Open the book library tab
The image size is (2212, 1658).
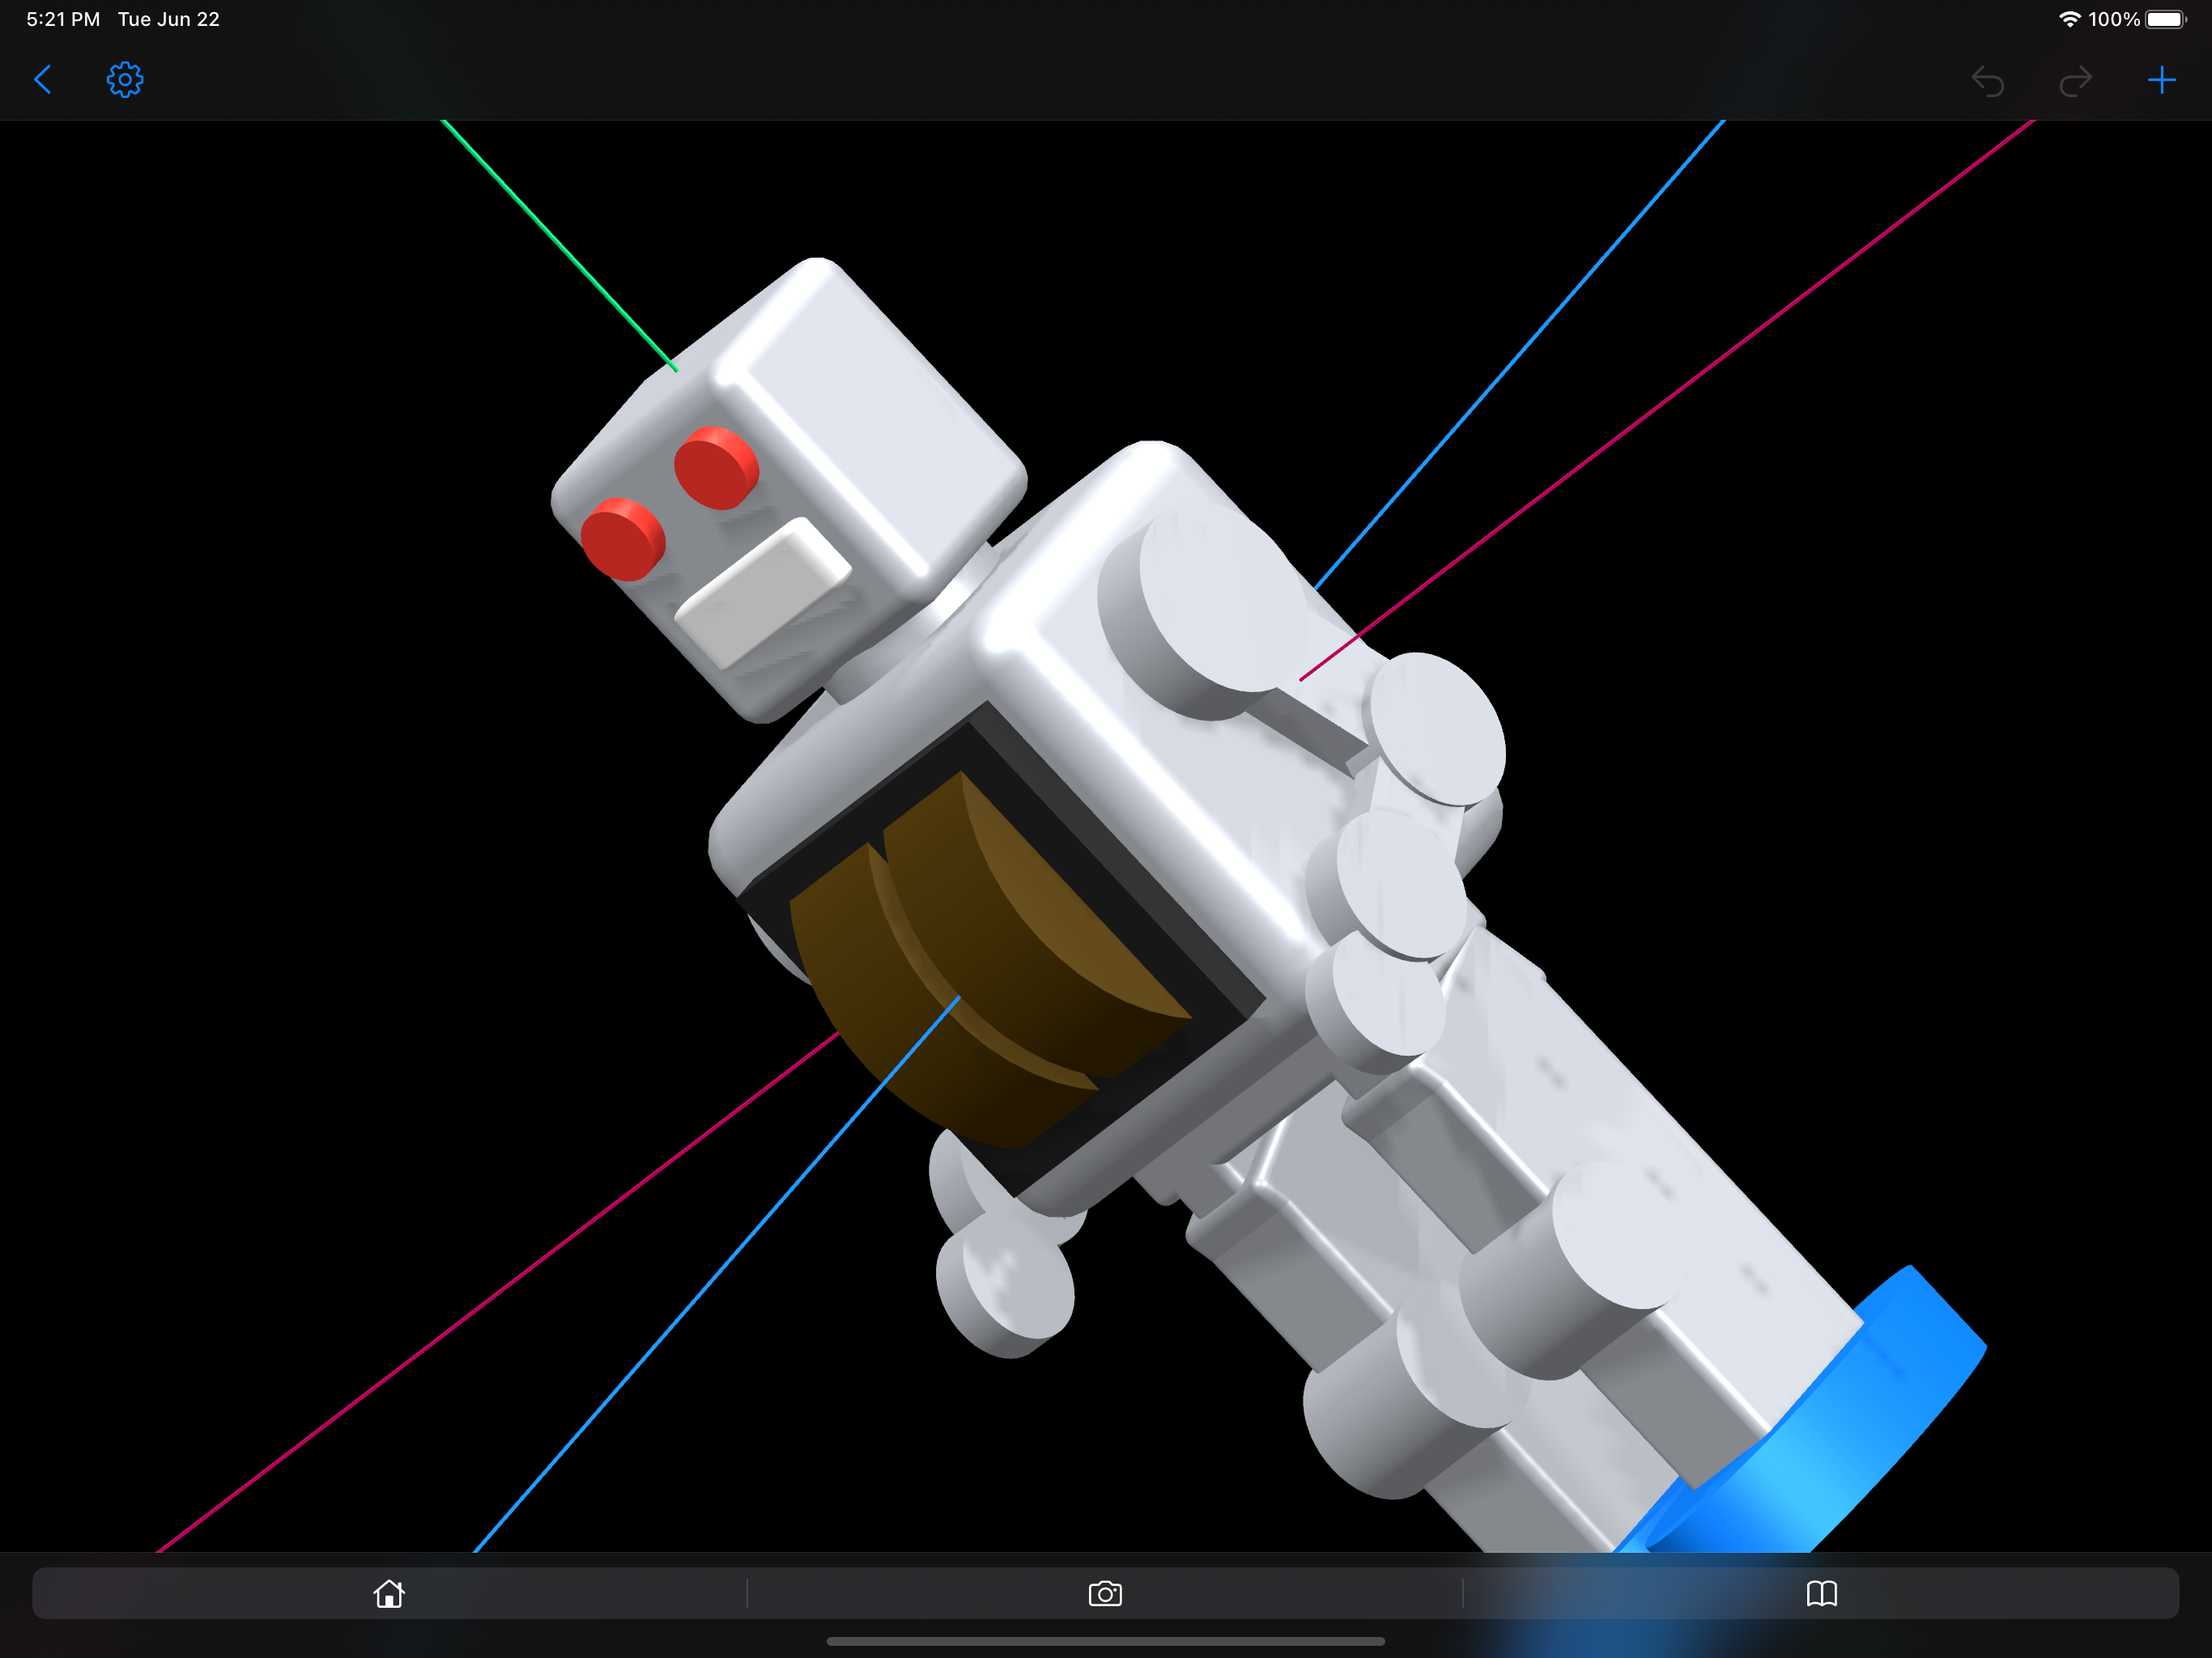coord(1821,1593)
